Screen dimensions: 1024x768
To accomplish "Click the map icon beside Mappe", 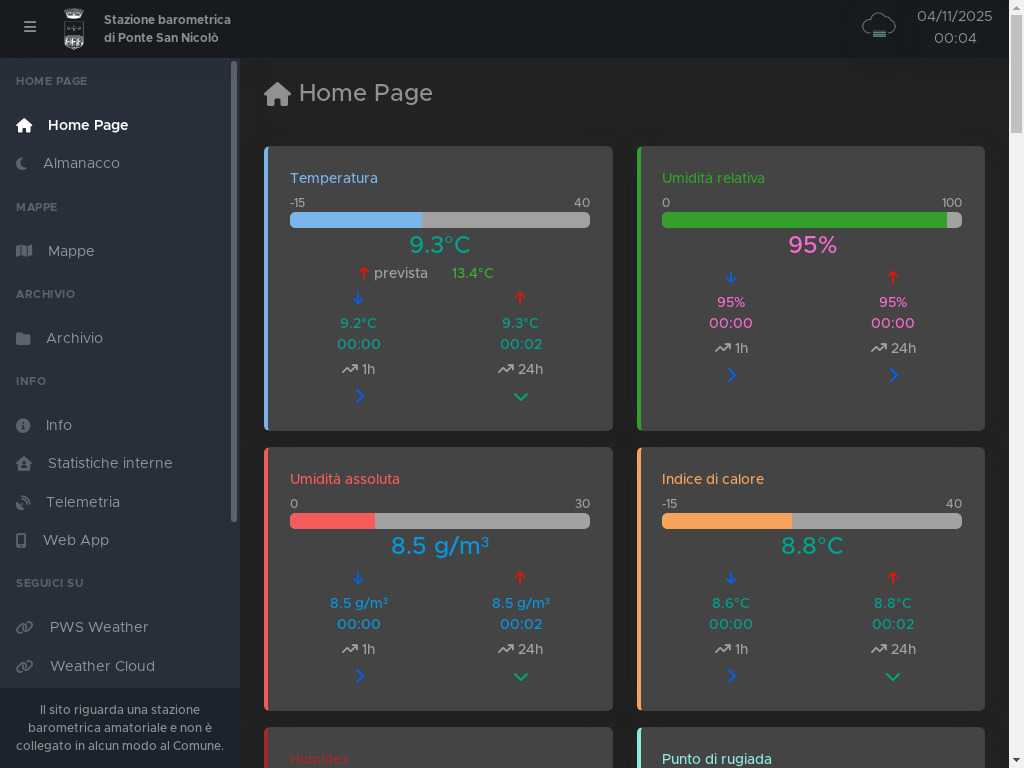I will click(x=24, y=251).
